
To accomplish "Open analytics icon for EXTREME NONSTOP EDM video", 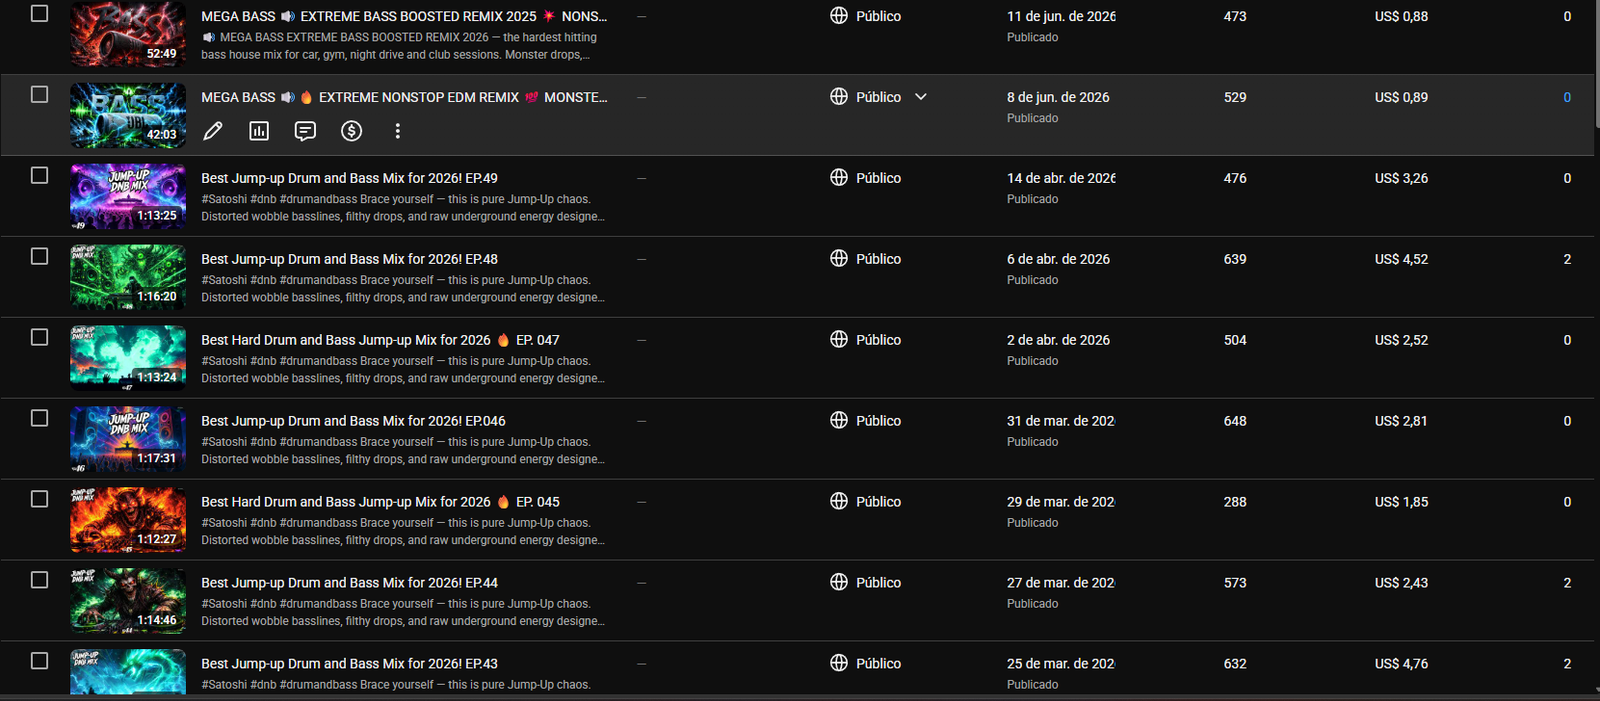I will click(x=259, y=131).
